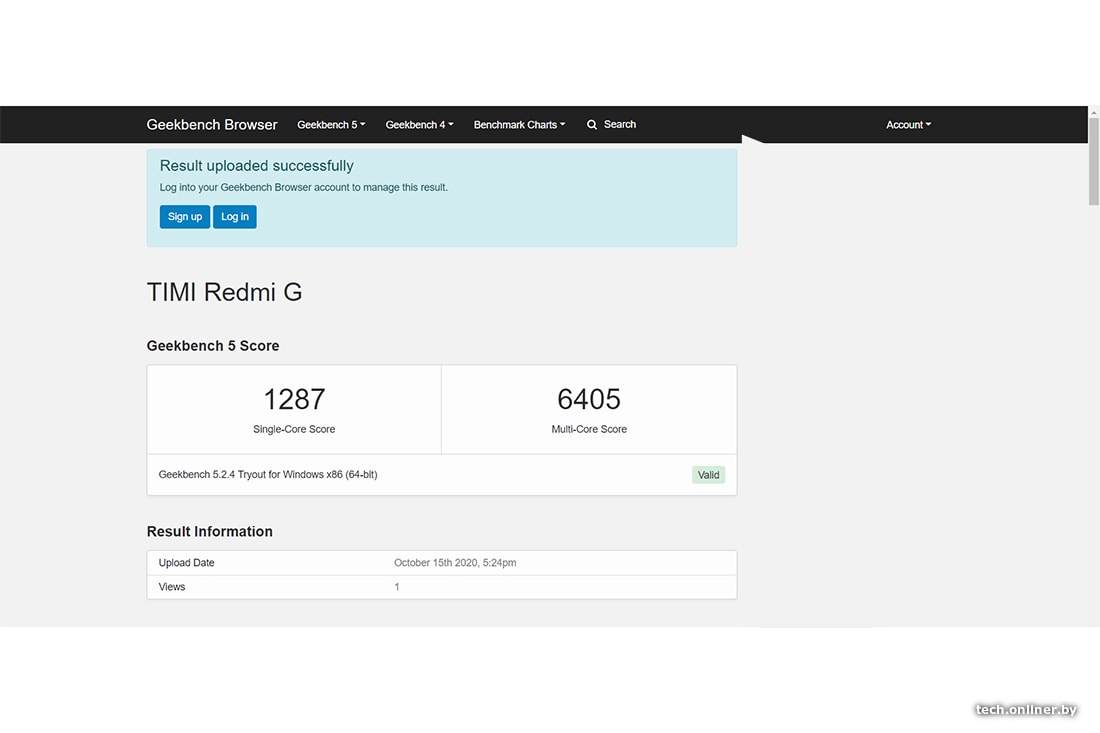
Task: Click the Upload Date row label
Action: [187, 563]
